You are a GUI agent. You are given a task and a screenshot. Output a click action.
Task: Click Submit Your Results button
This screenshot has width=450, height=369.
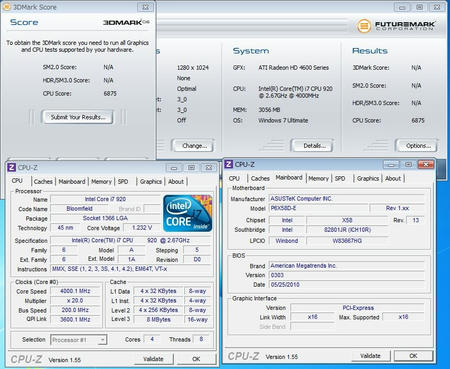[x=77, y=117]
